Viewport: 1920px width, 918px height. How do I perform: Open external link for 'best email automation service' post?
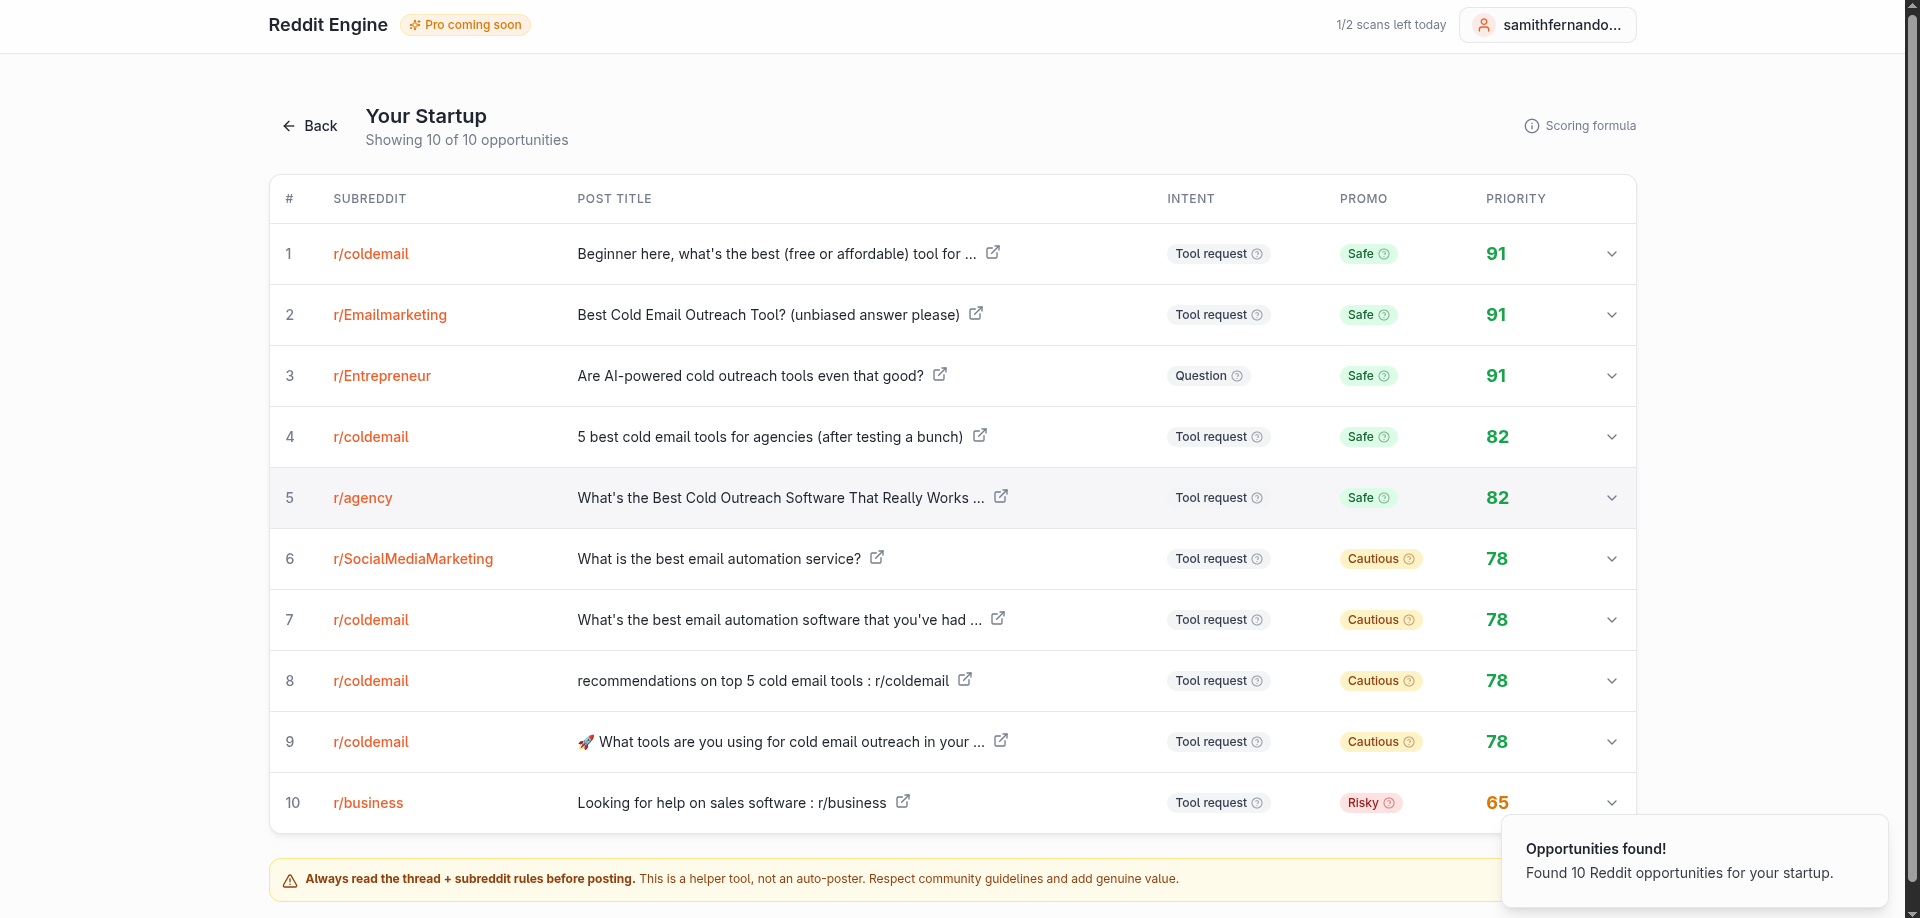[x=877, y=558]
